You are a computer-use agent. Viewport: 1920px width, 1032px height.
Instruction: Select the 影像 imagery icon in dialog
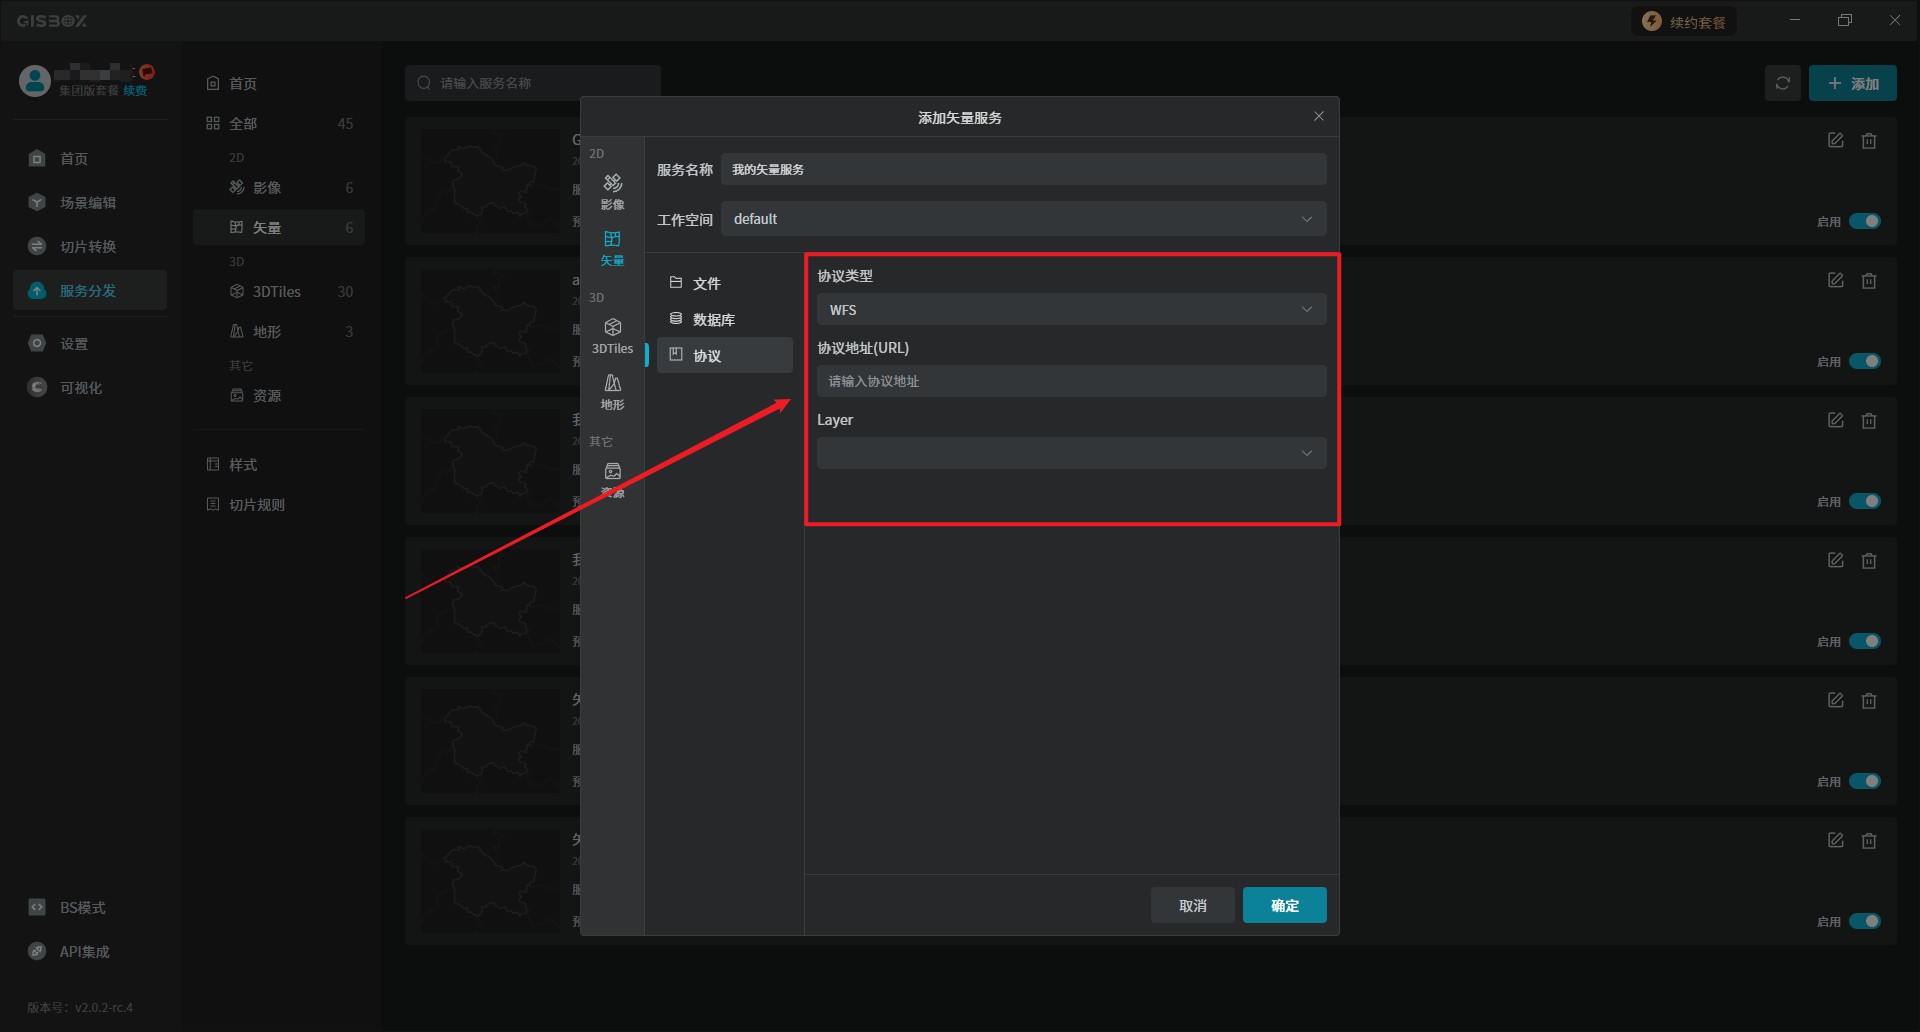coord(612,190)
